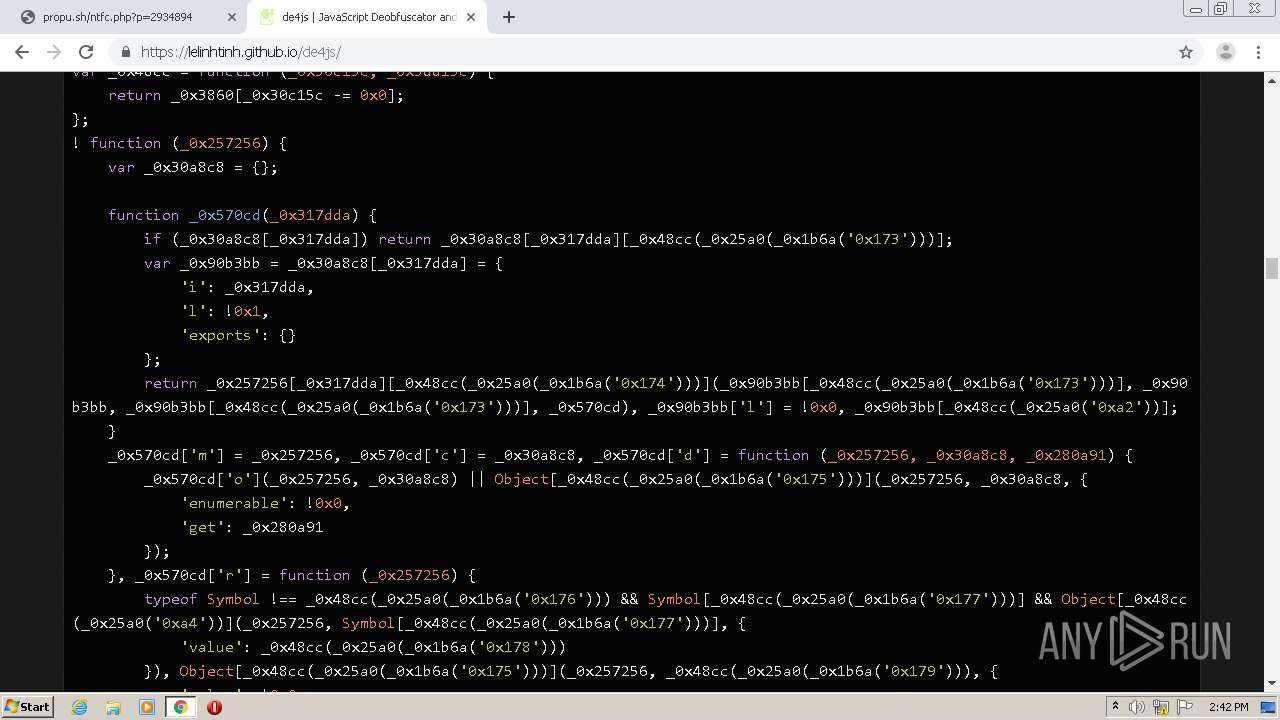This screenshot has width=1280, height=720.
Task: Go back to the previous page
Action: (22, 52)
